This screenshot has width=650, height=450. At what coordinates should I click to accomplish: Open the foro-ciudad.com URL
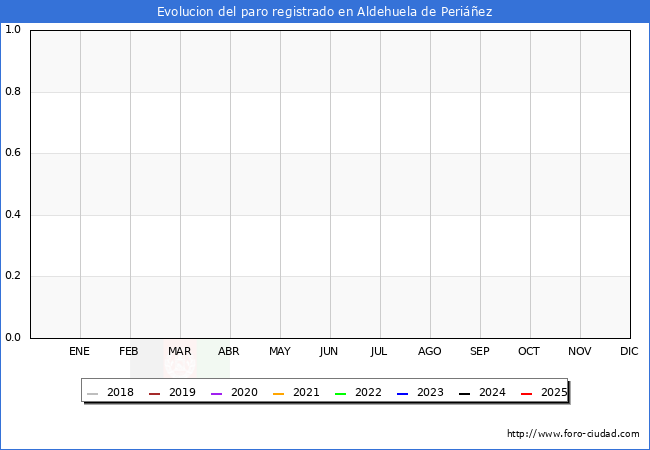573,434
